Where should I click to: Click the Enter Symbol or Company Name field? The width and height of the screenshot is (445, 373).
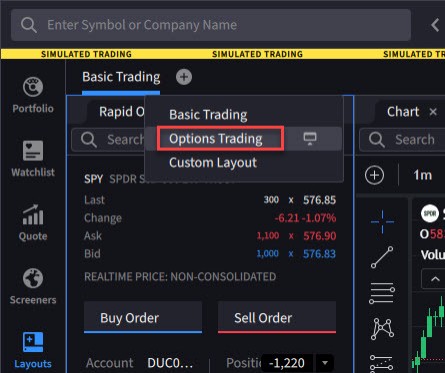(211, 25)
